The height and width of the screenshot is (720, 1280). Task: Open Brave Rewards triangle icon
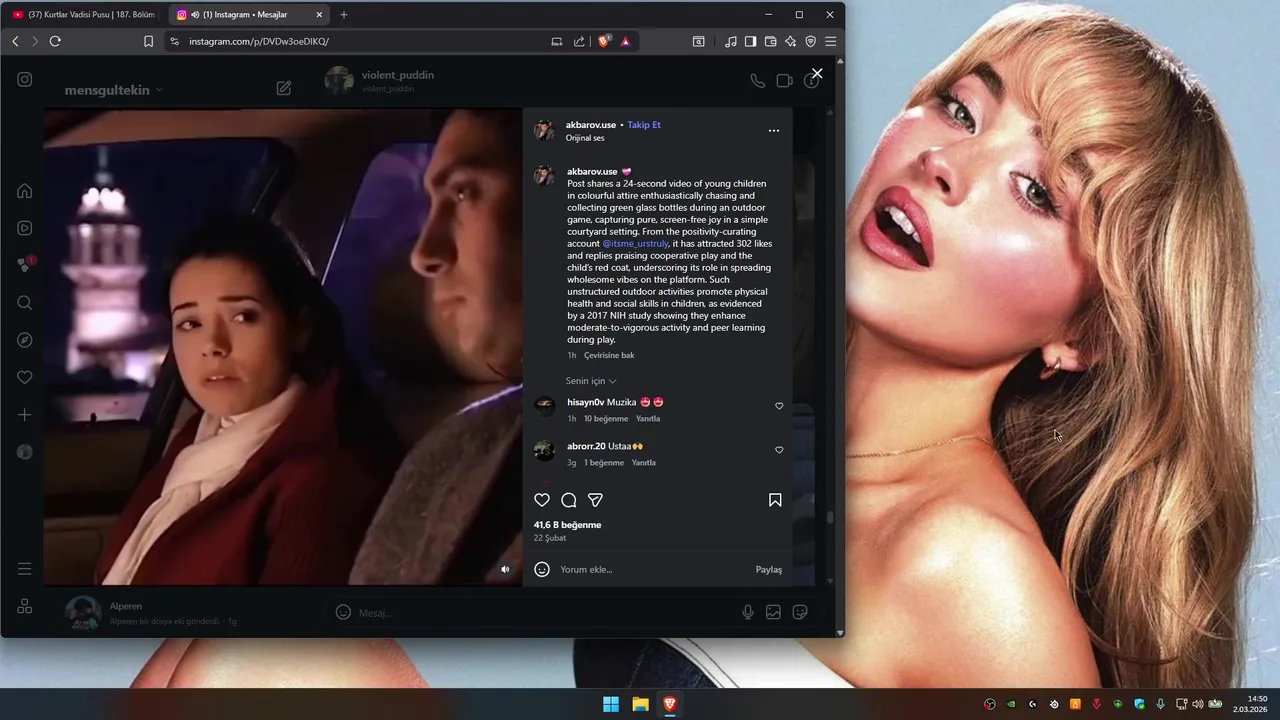click(625, 41)
